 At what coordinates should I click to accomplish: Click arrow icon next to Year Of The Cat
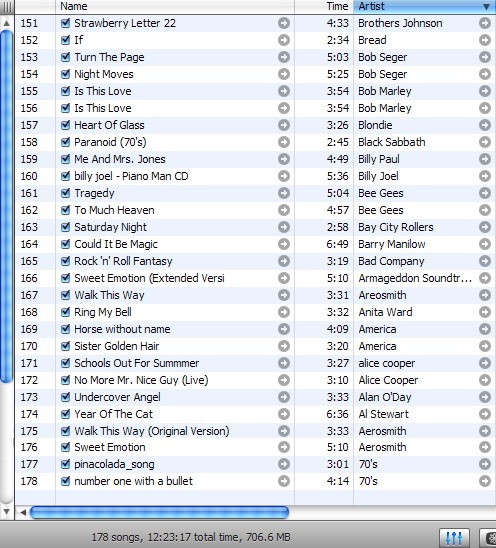(284, 414)
